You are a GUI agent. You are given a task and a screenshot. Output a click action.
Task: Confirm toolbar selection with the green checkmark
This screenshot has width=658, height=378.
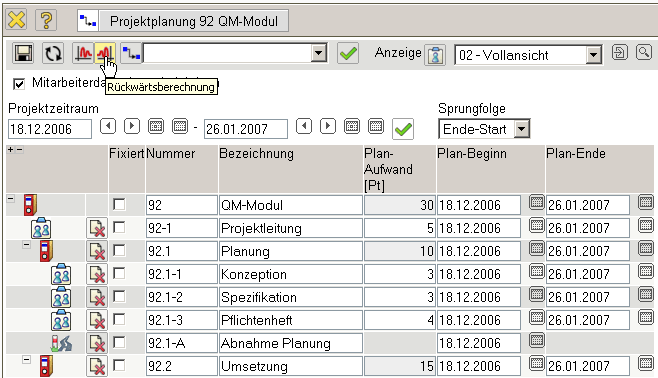pyautogui.click(x=348, y=54)
